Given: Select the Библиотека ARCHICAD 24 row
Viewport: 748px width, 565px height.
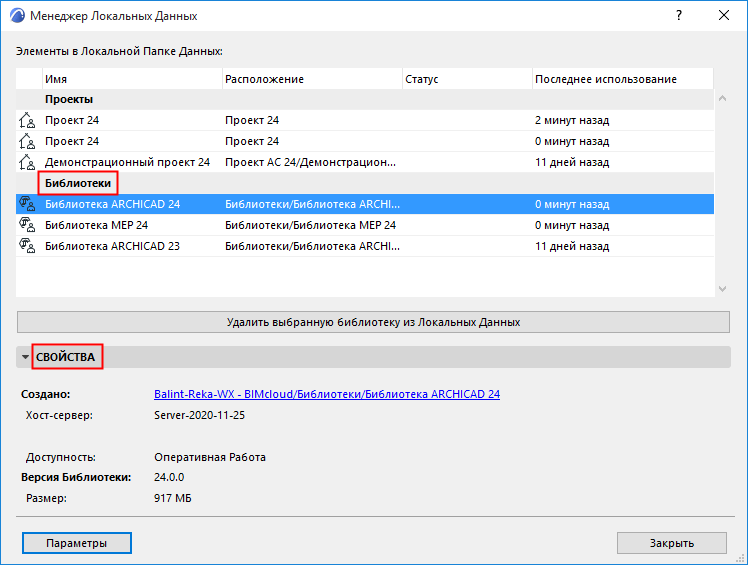Looking at the screenshot, I should (365, 204).
